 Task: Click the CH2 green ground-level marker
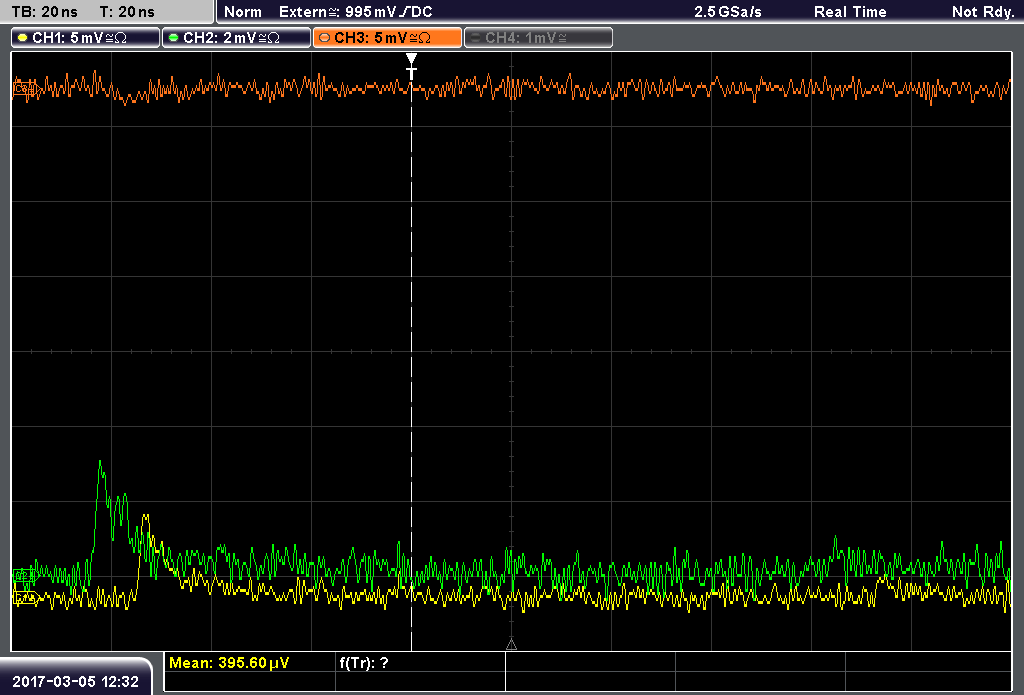(x=25, y=575)
